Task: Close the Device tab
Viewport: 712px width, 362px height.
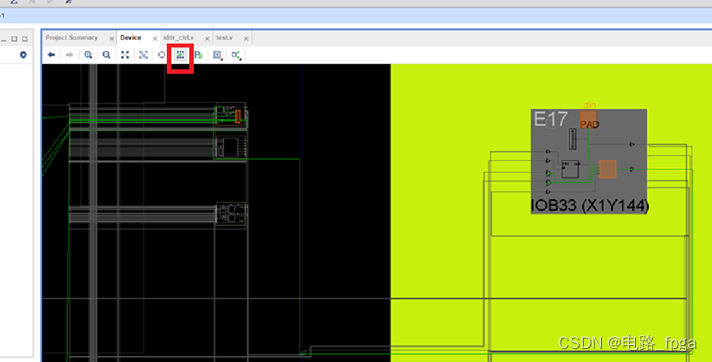Action: (155, 39)
